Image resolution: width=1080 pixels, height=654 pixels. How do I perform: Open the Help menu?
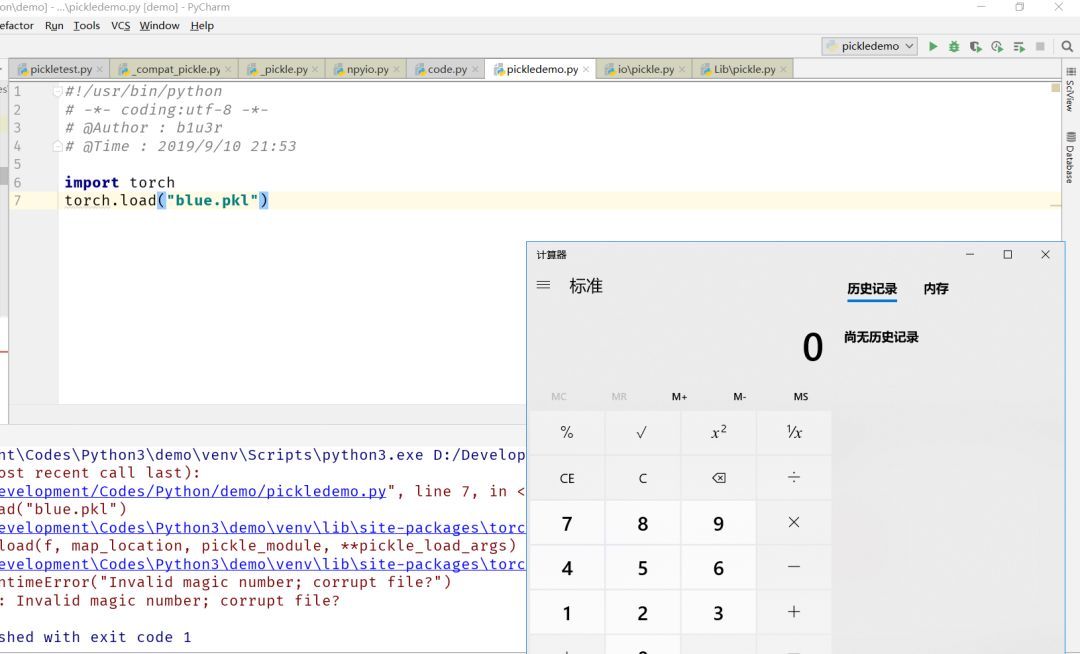pos(202,25)
